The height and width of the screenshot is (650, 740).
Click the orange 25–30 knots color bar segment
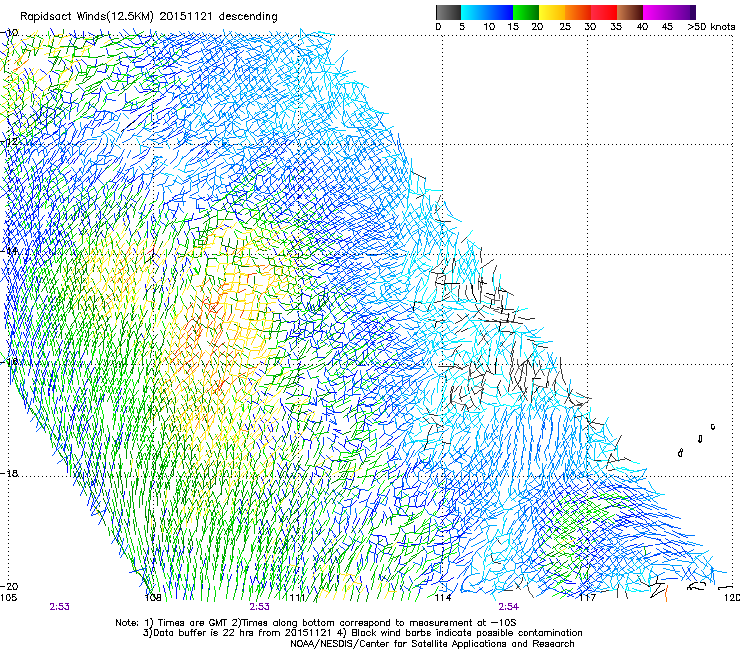coord(578,12)
